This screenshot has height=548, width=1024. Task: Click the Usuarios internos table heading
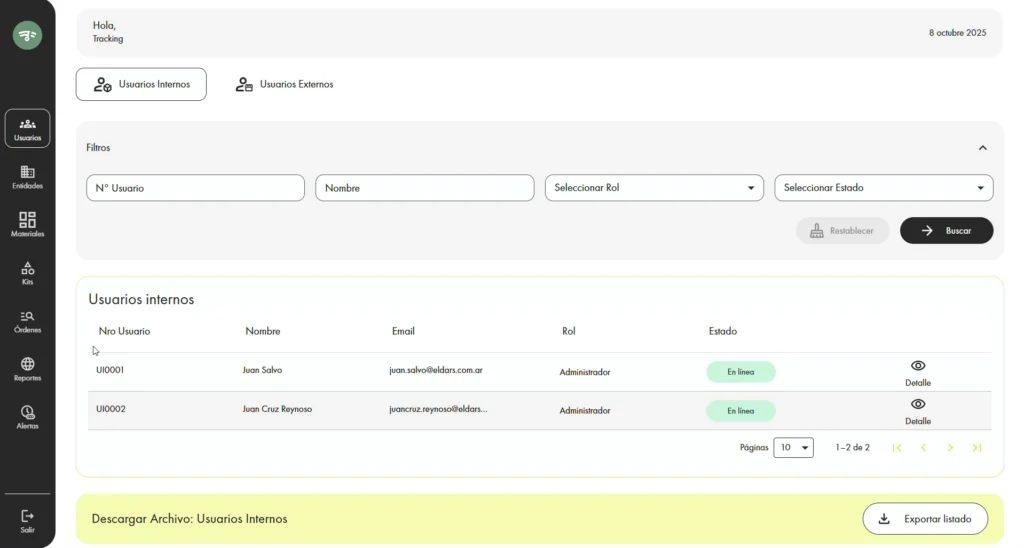pos(141,299)
